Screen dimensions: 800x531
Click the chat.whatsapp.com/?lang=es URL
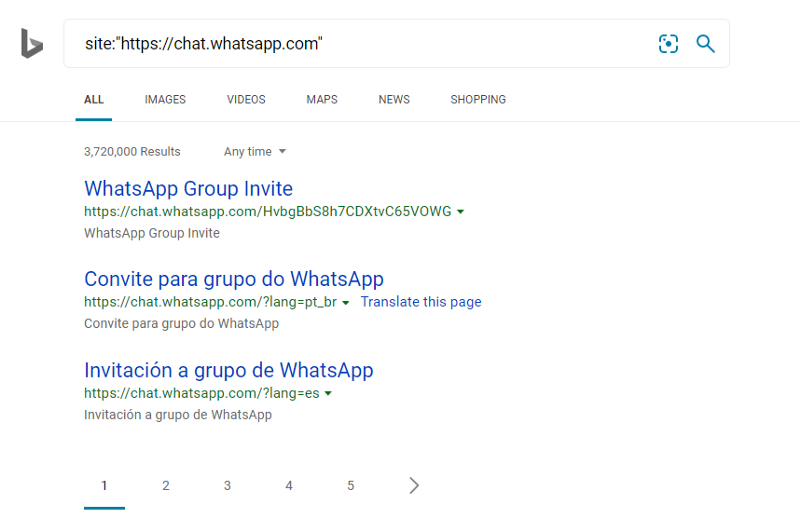[202, 393]
